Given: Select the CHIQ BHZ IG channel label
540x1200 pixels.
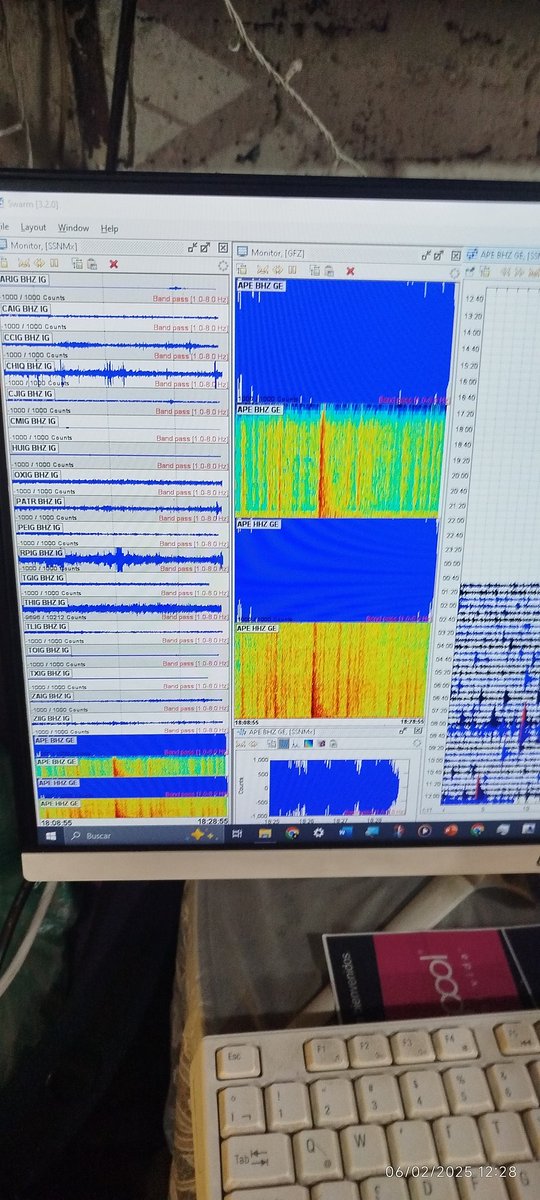Looking at the screenshot, I should click(x=29, y=366).
